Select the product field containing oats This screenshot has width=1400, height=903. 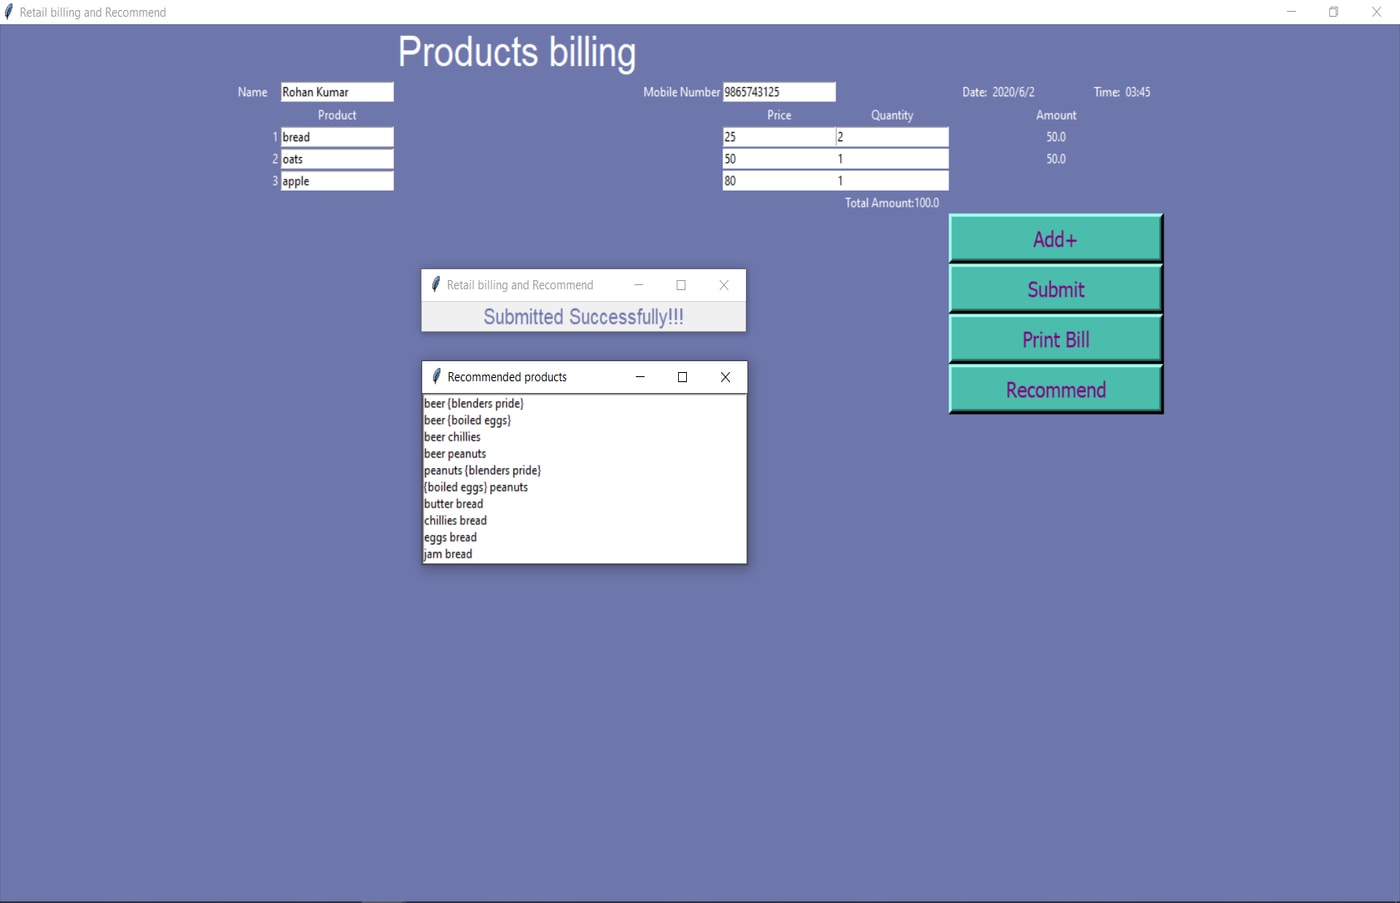pyautogui.click(x=336, y=159)
